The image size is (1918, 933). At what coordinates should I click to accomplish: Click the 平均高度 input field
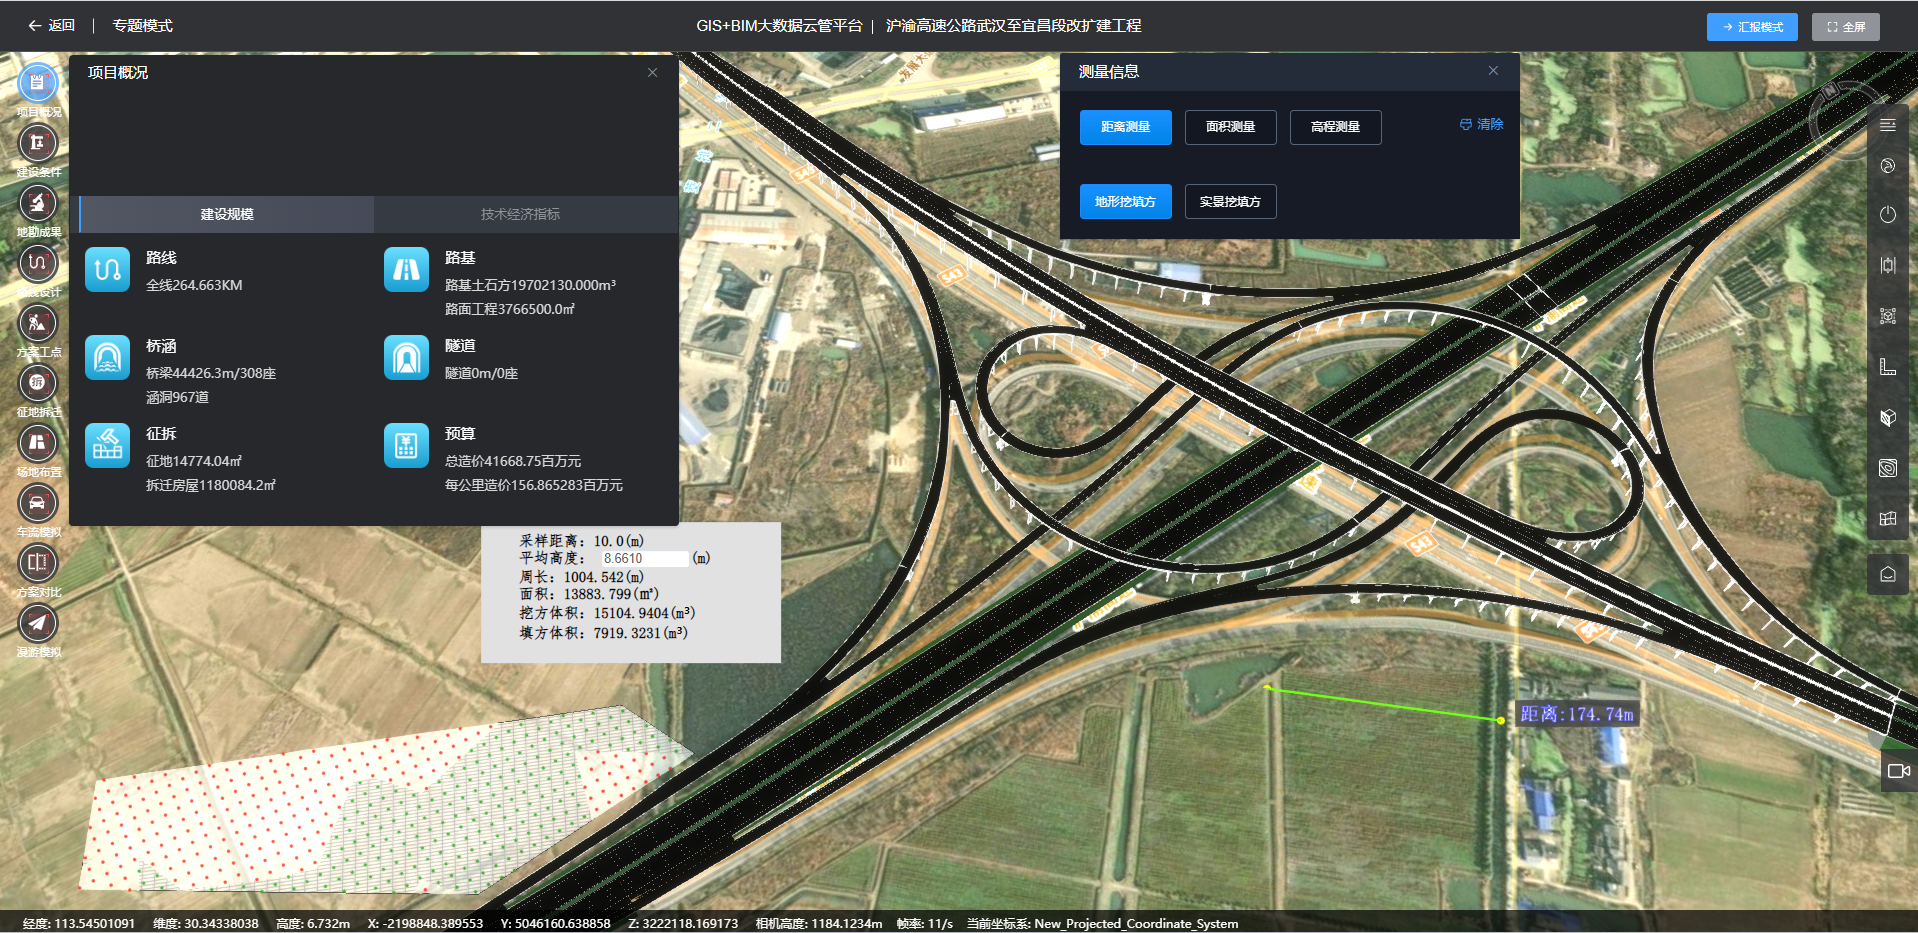pyautogui.click(x=644, y=559)
